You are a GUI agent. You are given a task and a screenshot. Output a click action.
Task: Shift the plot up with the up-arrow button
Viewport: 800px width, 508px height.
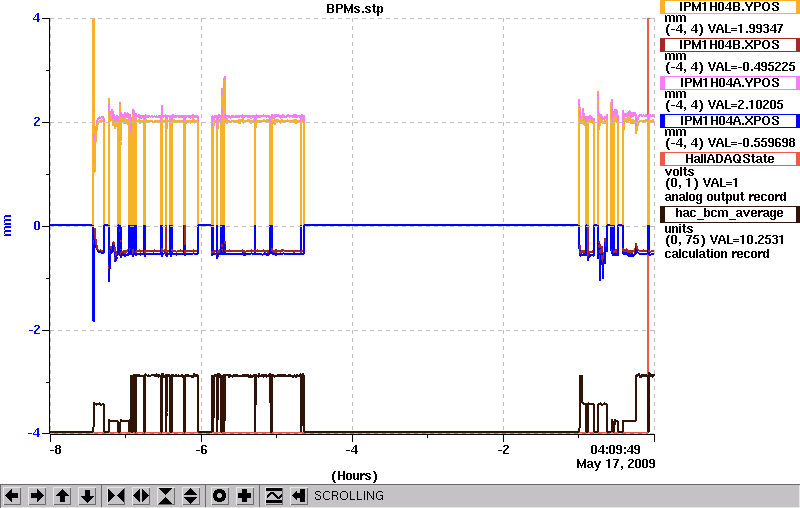click(x=62, y=496)
